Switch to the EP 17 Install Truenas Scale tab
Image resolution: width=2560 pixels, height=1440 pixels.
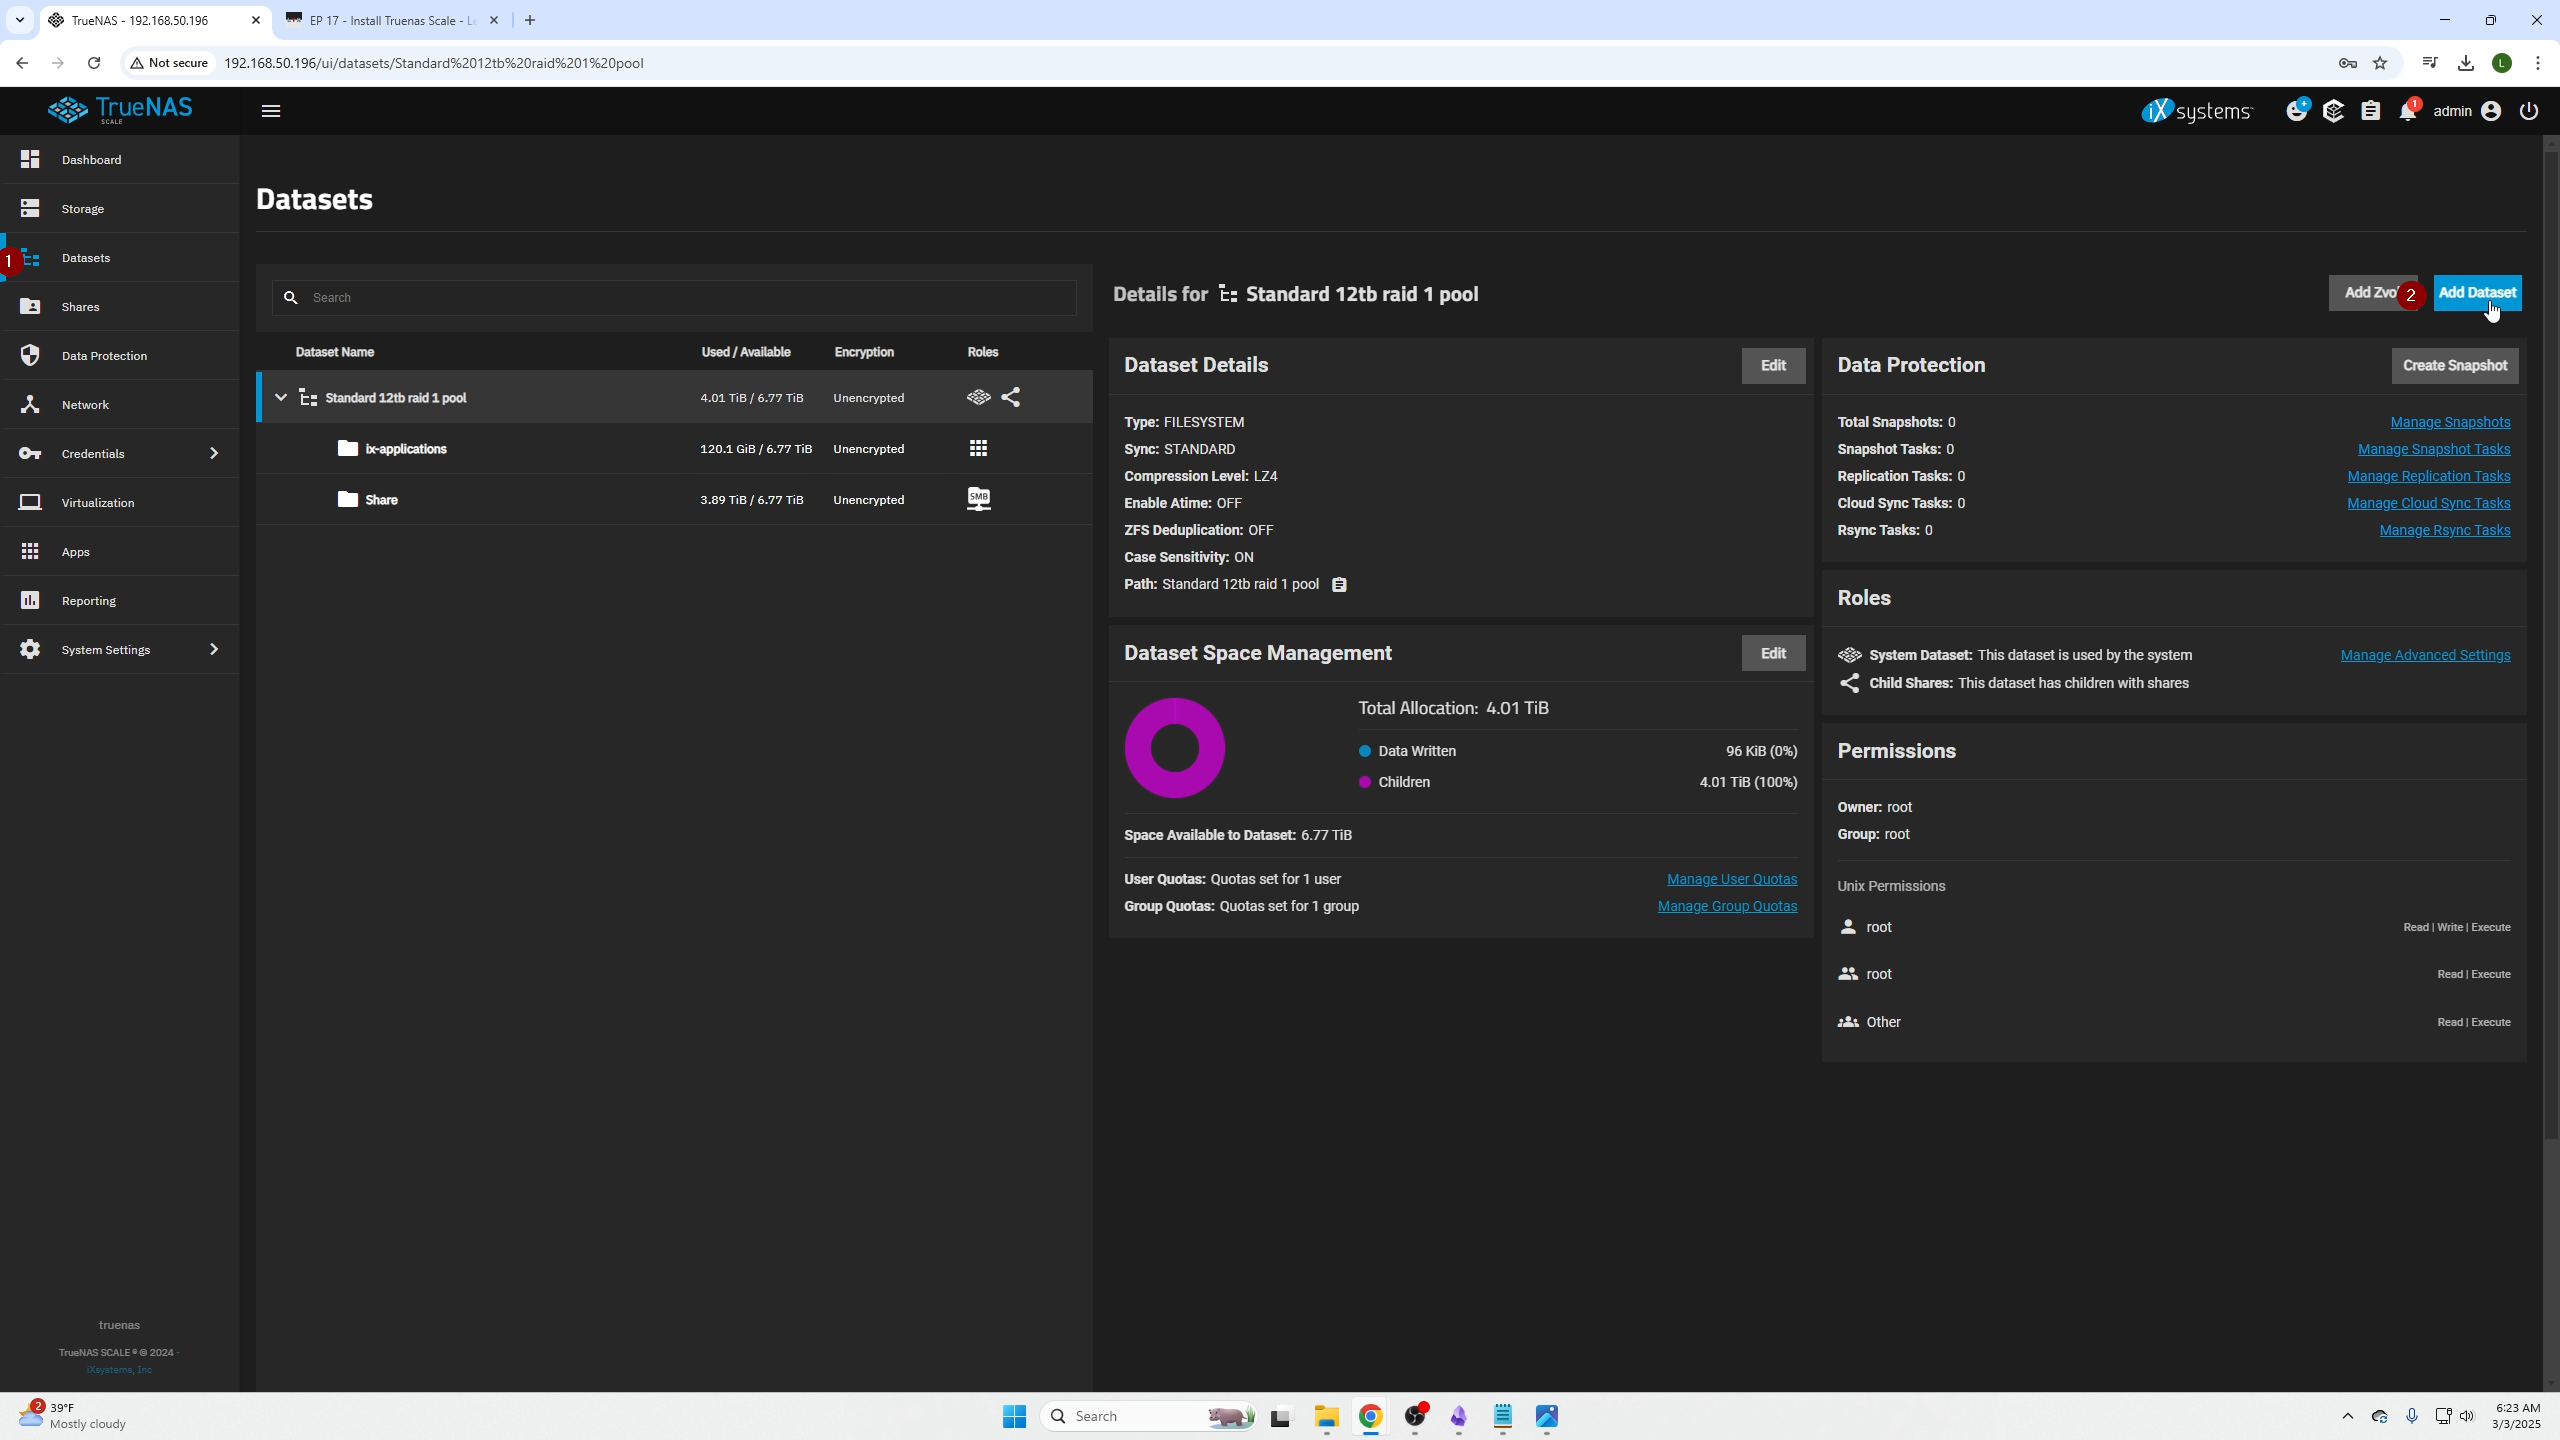point(392,20)
